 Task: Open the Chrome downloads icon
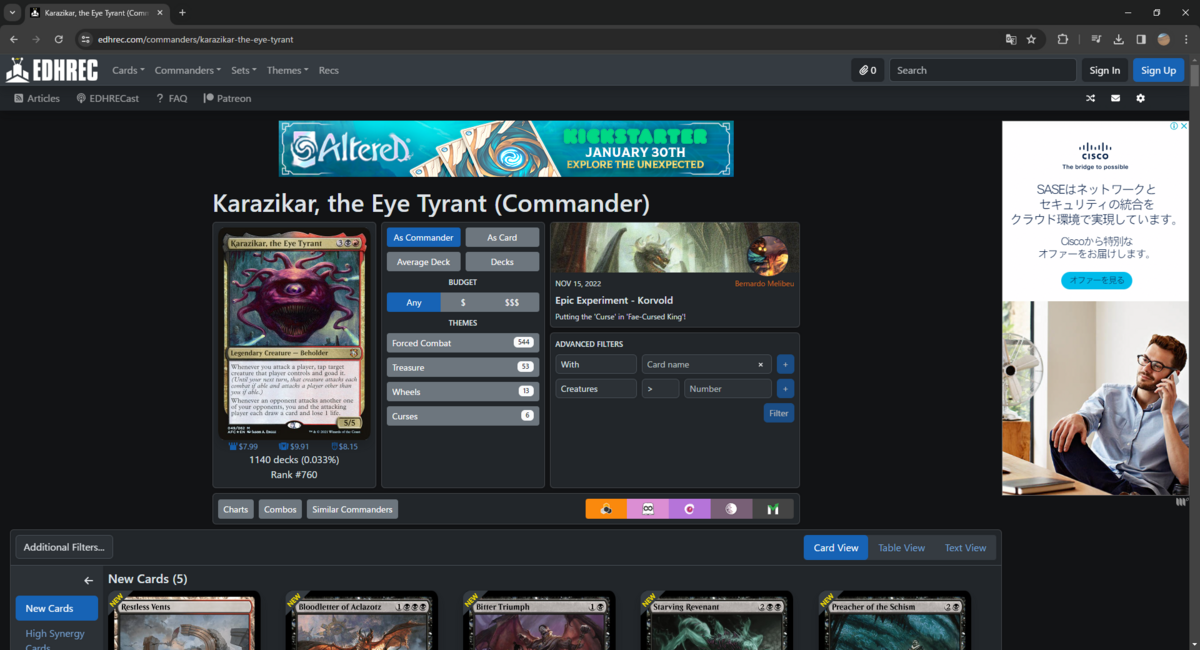pyautogui.click(x=1119, y=39)
